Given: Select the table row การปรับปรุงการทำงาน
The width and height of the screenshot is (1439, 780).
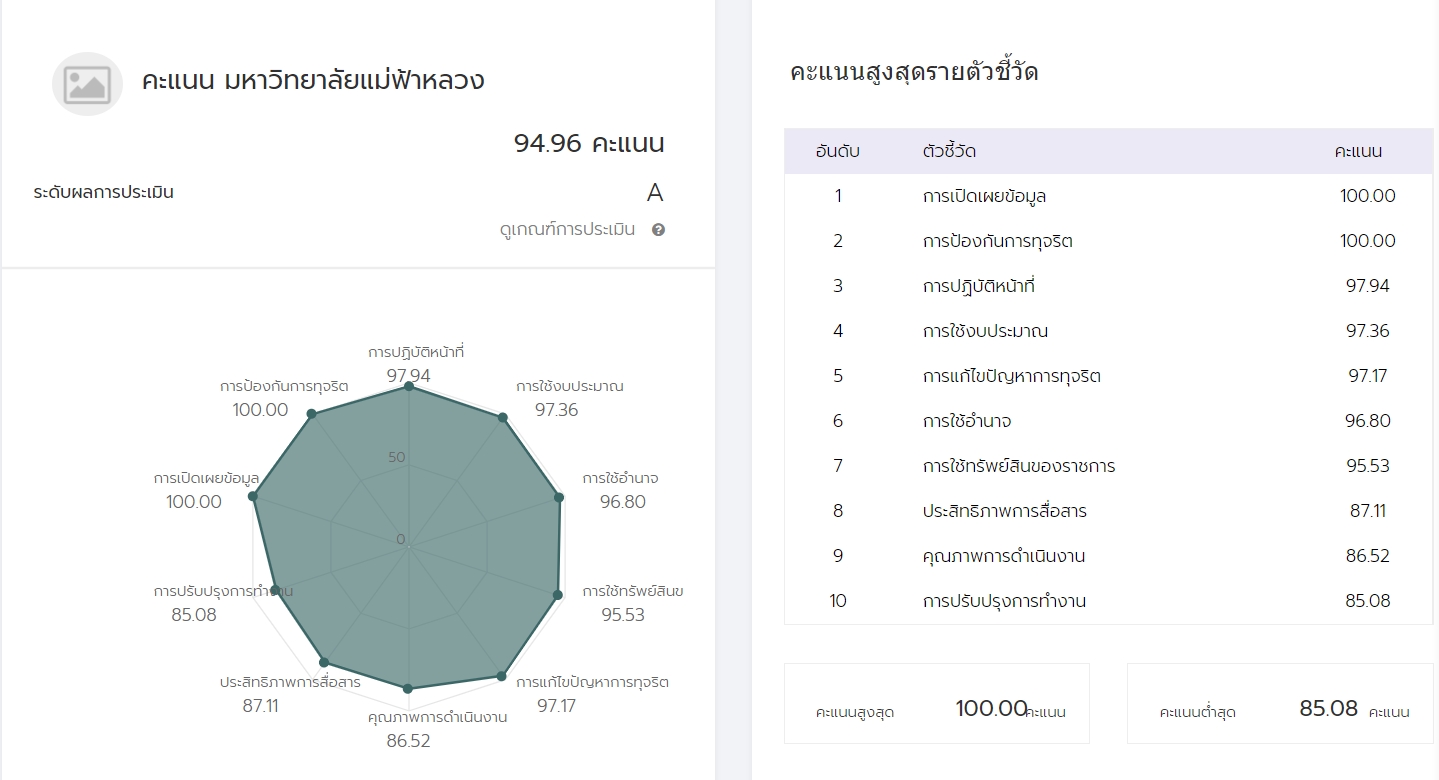Looking at the screenshot, I should pyautogui.click(x=1108, y=601).
